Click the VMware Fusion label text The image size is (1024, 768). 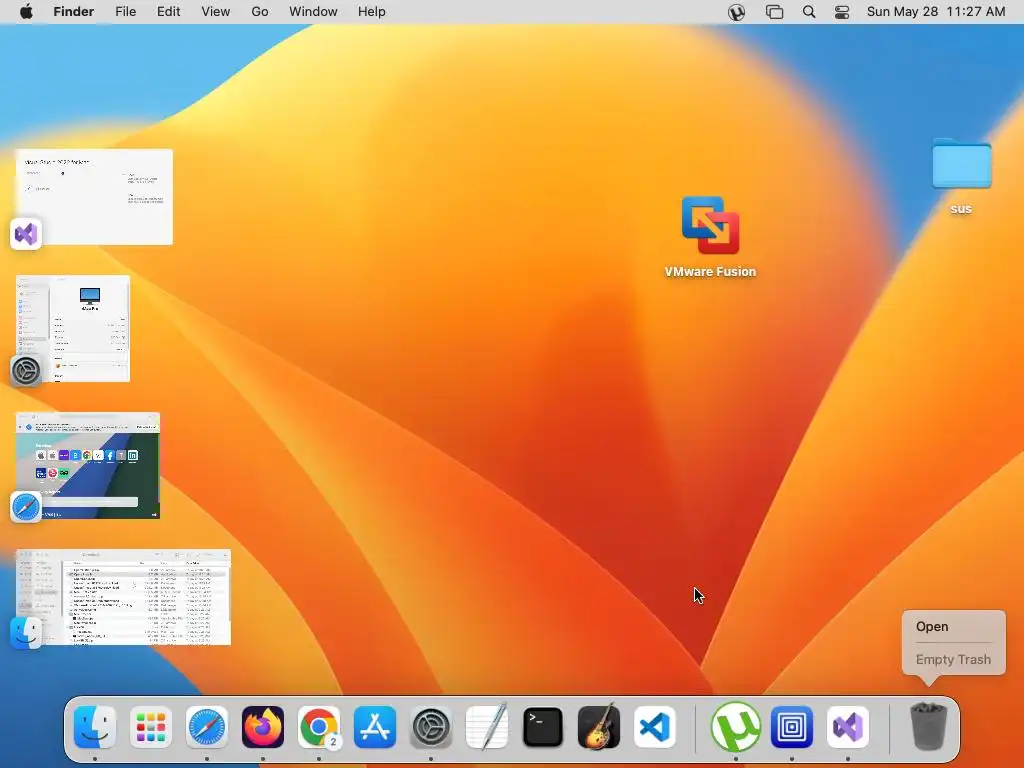(711, 272)
